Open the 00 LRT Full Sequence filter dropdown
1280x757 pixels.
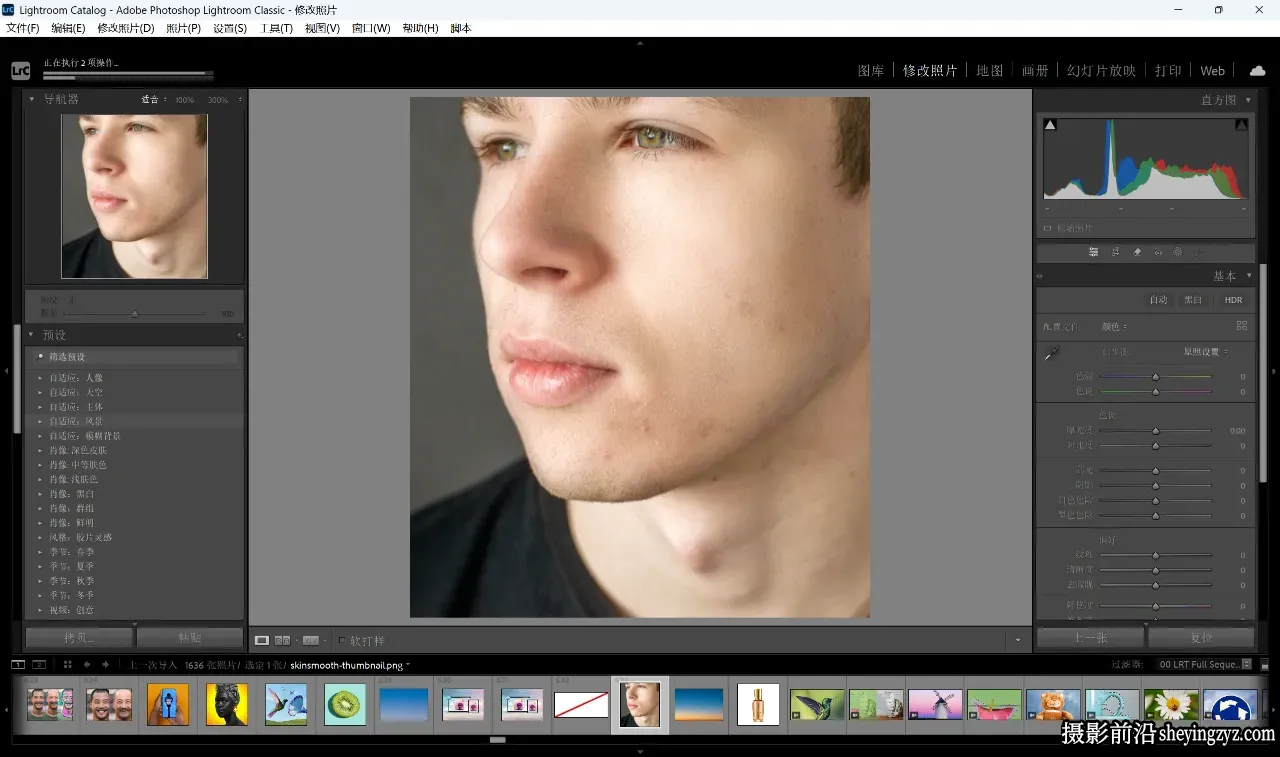(1204, 664)
